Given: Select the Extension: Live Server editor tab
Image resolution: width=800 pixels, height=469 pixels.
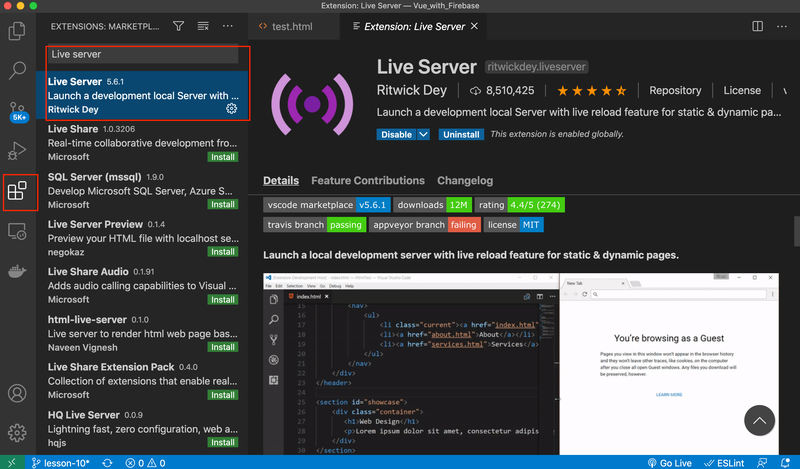Looking at the screenshot, I should [413, 27].
